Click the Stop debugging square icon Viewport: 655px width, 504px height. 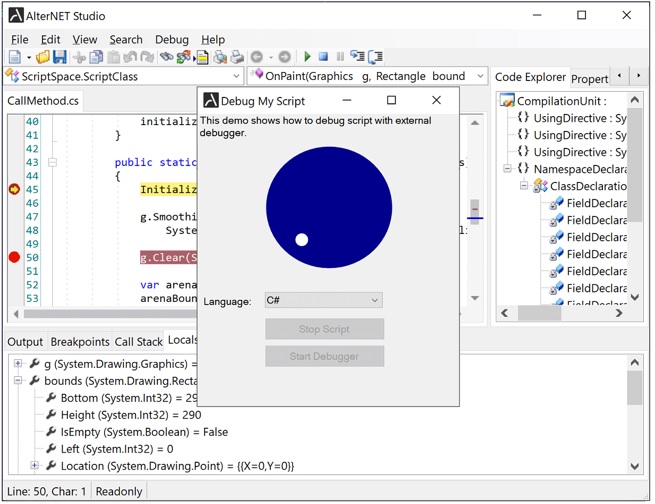tap(323, 58)
